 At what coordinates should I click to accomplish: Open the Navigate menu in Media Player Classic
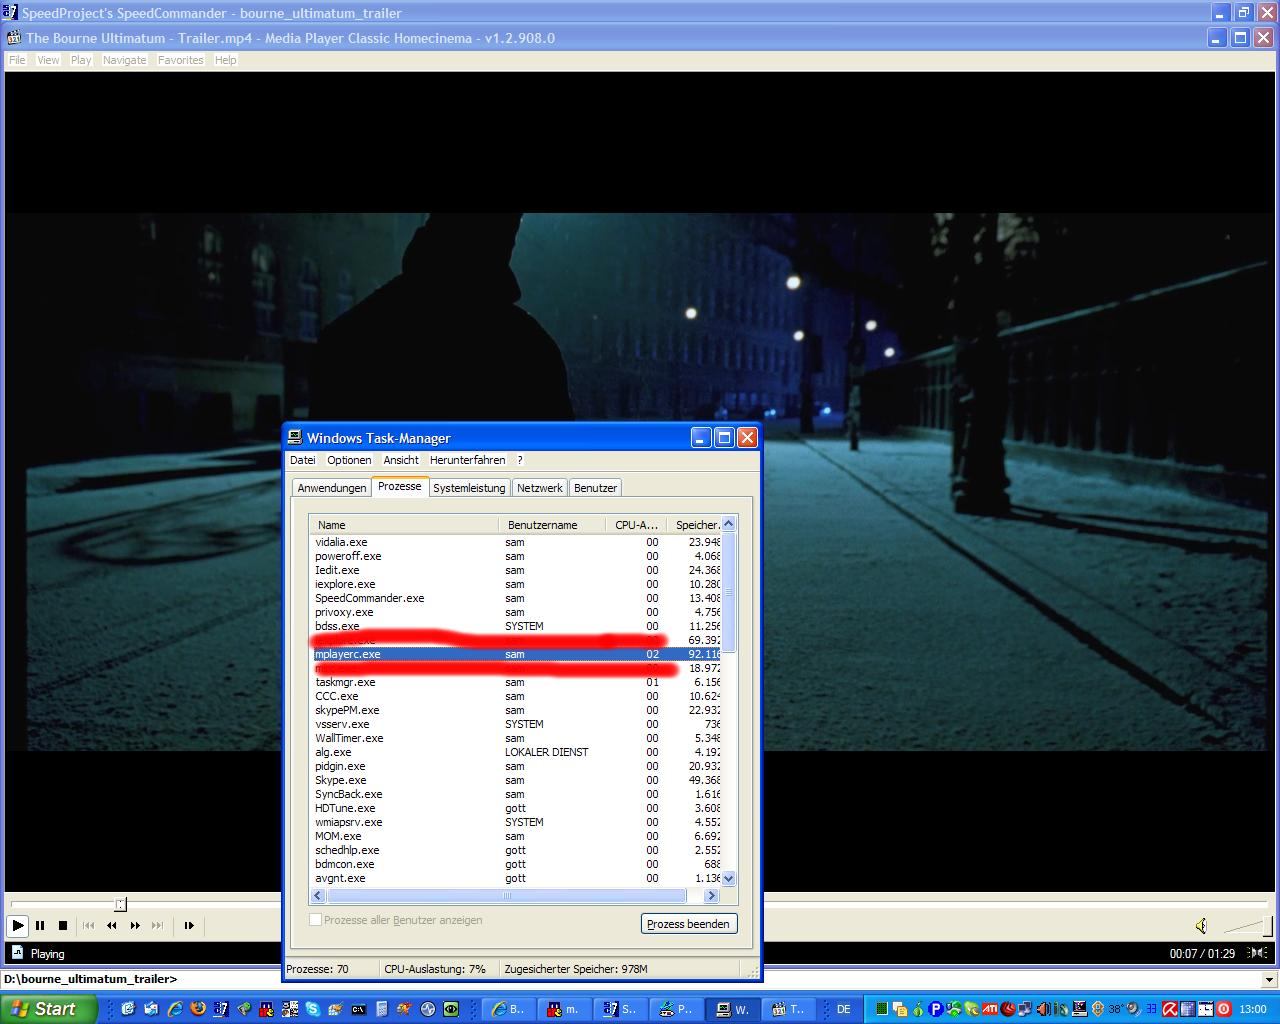[124, 60]
